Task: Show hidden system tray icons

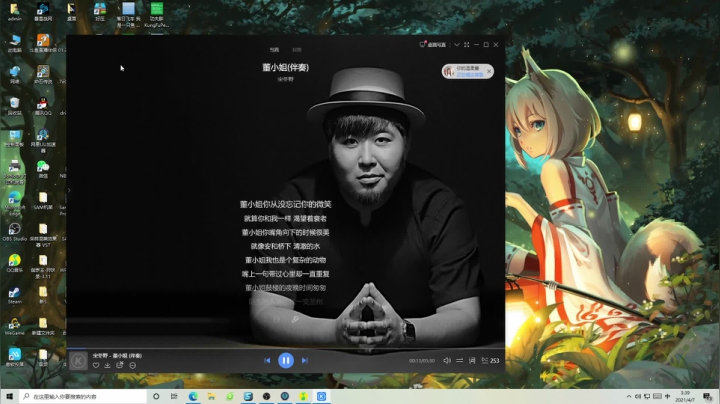Action: tap(629, 396)
